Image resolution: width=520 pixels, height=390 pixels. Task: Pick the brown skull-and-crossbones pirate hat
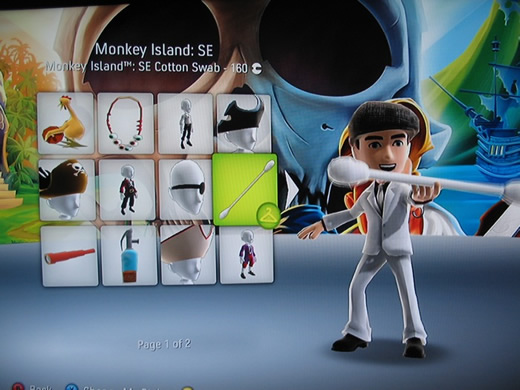(x=68, y=189)
